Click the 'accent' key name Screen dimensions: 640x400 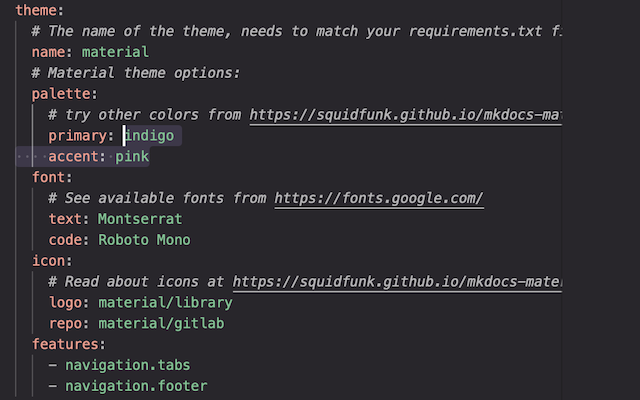(73, 156)
